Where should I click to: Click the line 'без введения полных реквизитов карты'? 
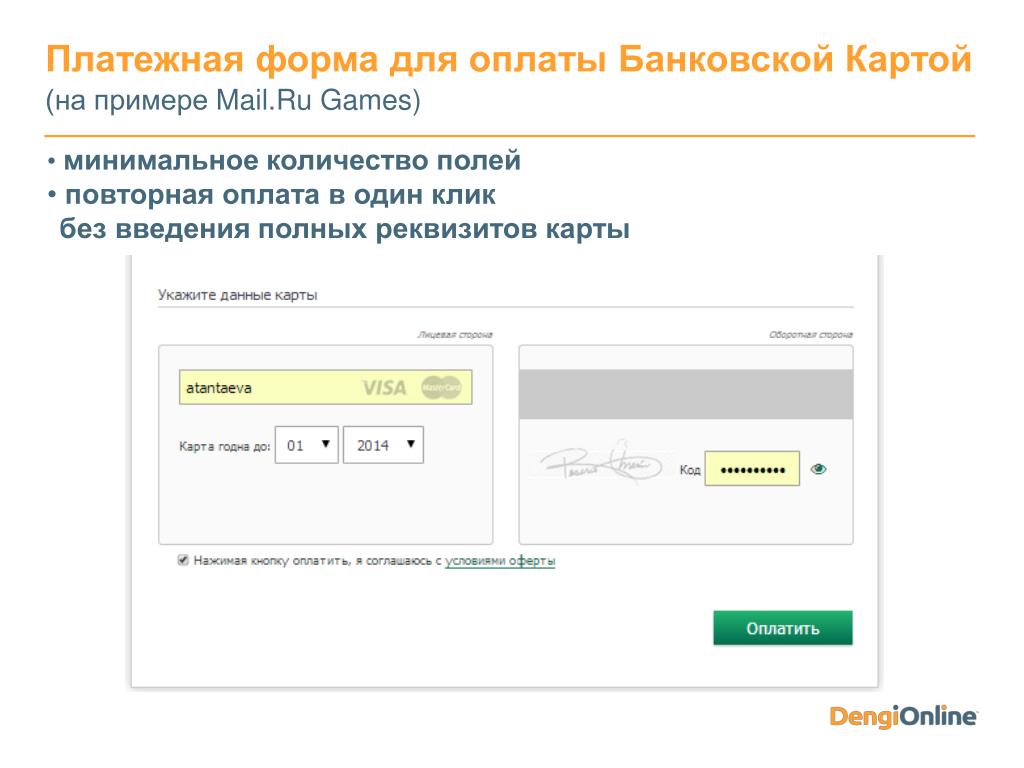pyautogui.click(x=344, y=229)
